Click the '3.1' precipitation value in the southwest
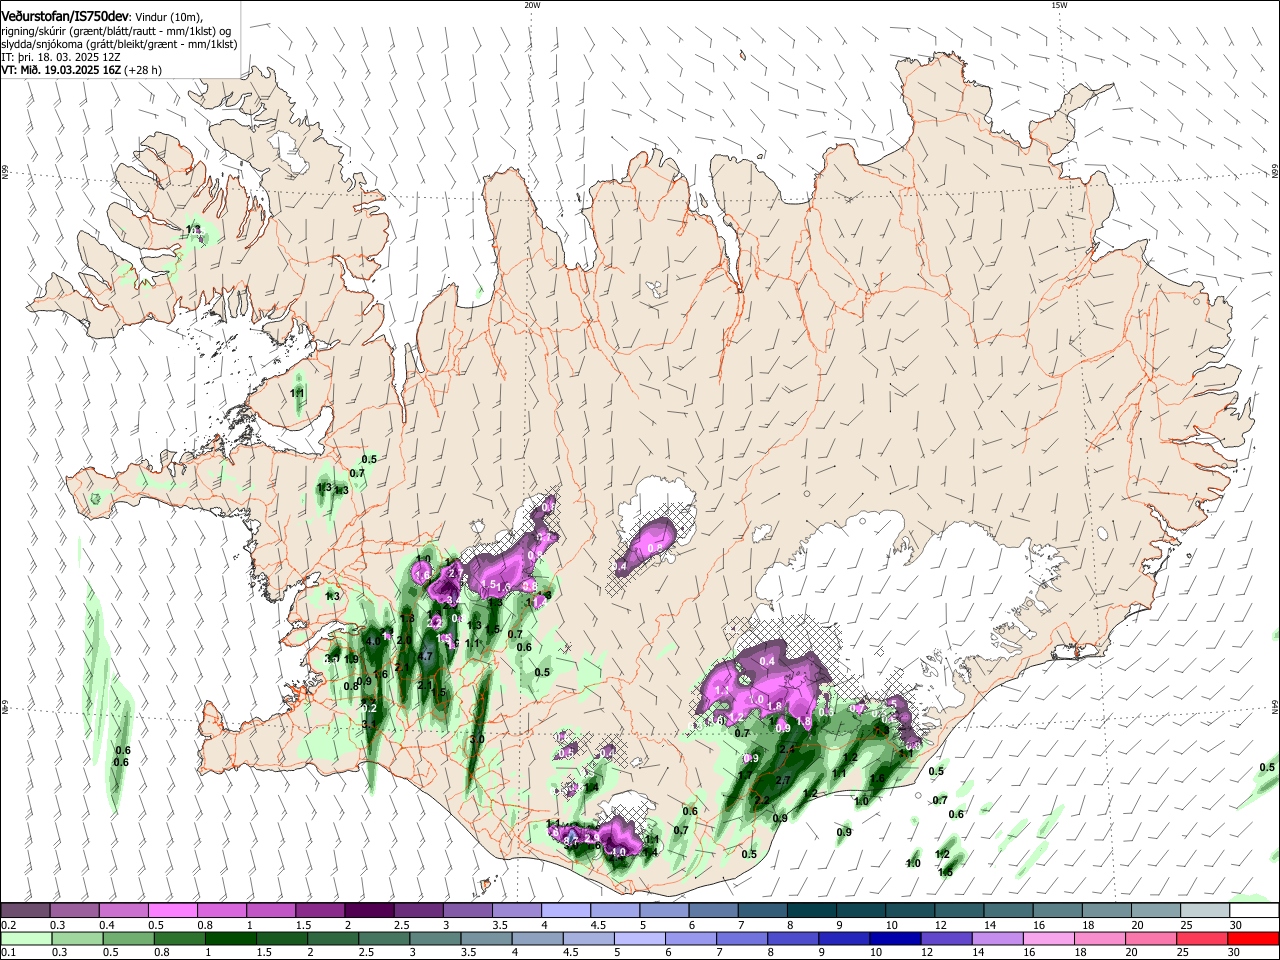This screenshot has height=960, width=1280. pyautogui.click(x=369, y=724)
